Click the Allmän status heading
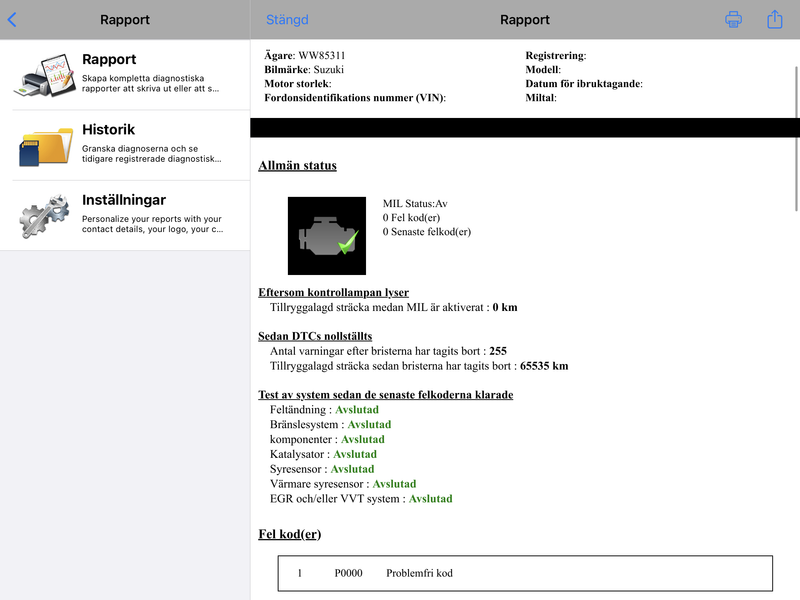 297,165
